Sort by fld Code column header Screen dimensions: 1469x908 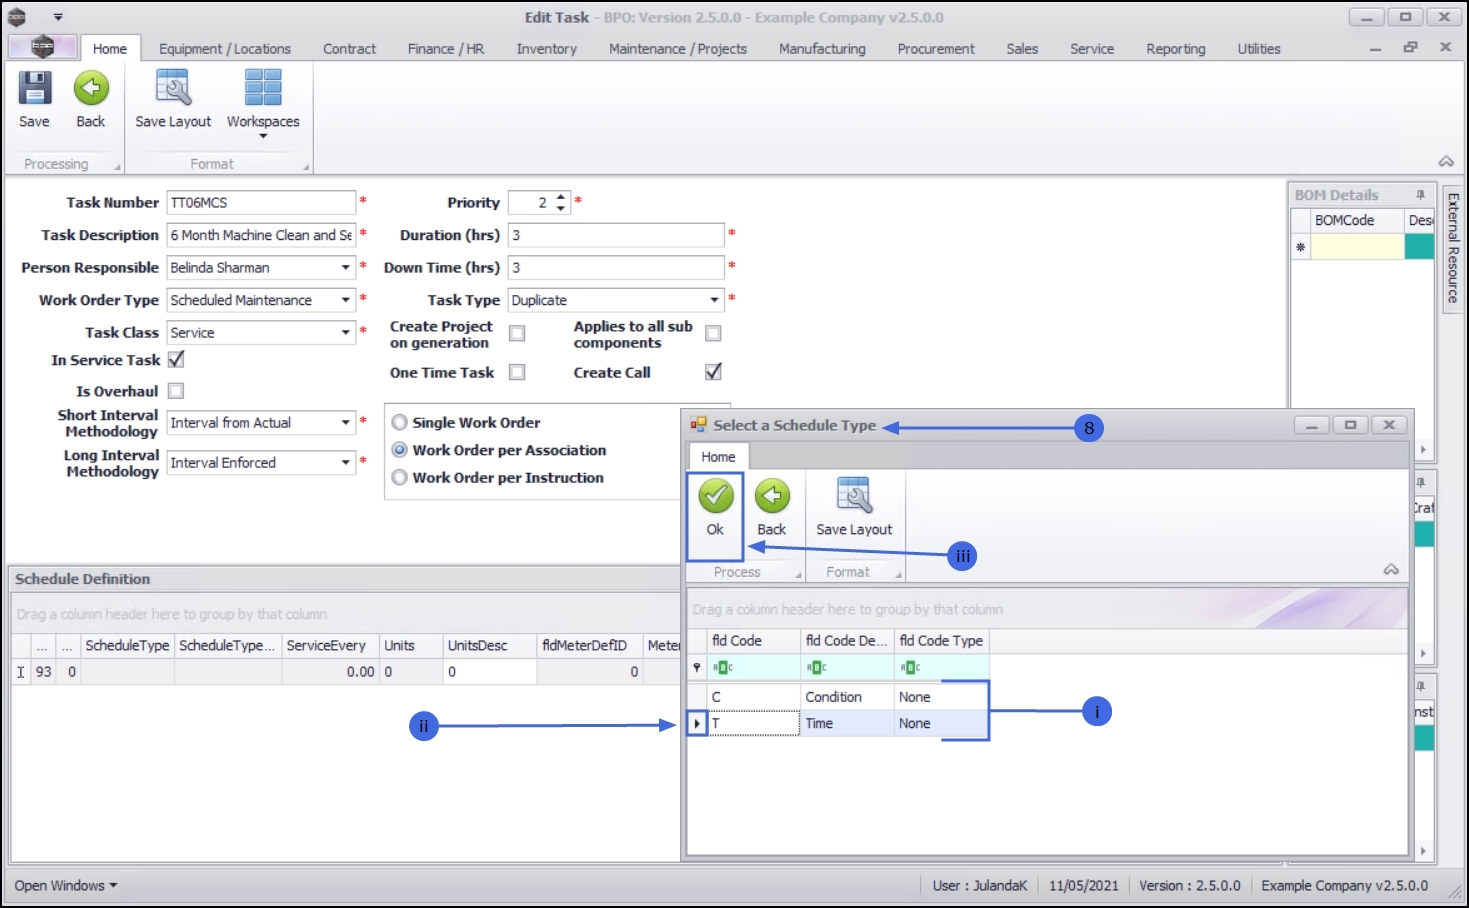(754, 641)
